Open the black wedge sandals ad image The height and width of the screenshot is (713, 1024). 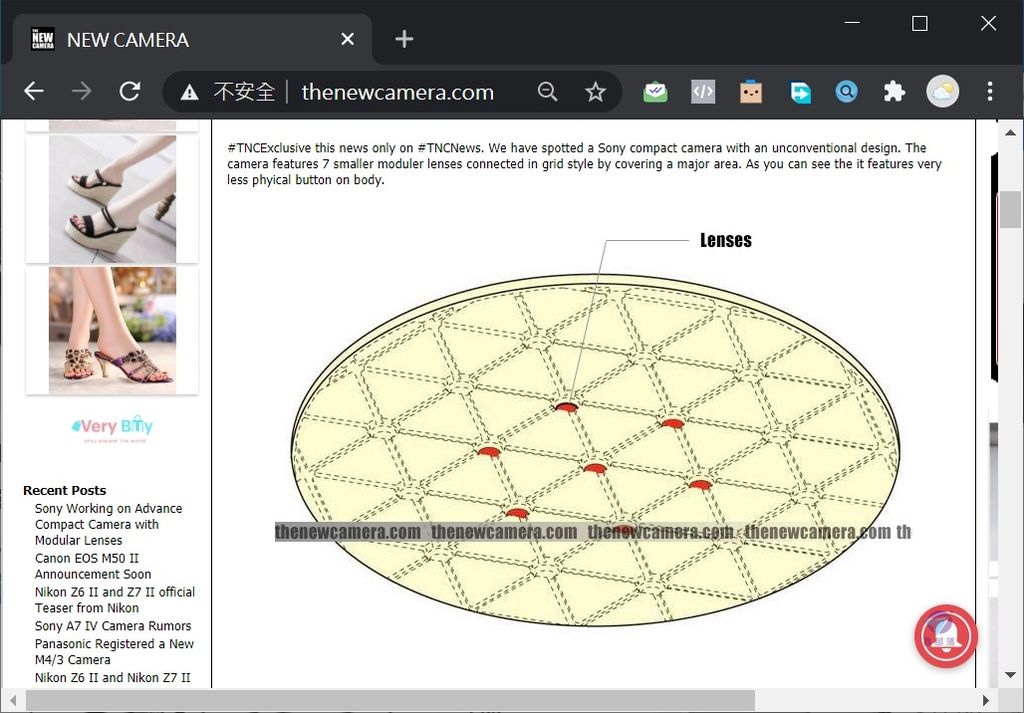112,199
